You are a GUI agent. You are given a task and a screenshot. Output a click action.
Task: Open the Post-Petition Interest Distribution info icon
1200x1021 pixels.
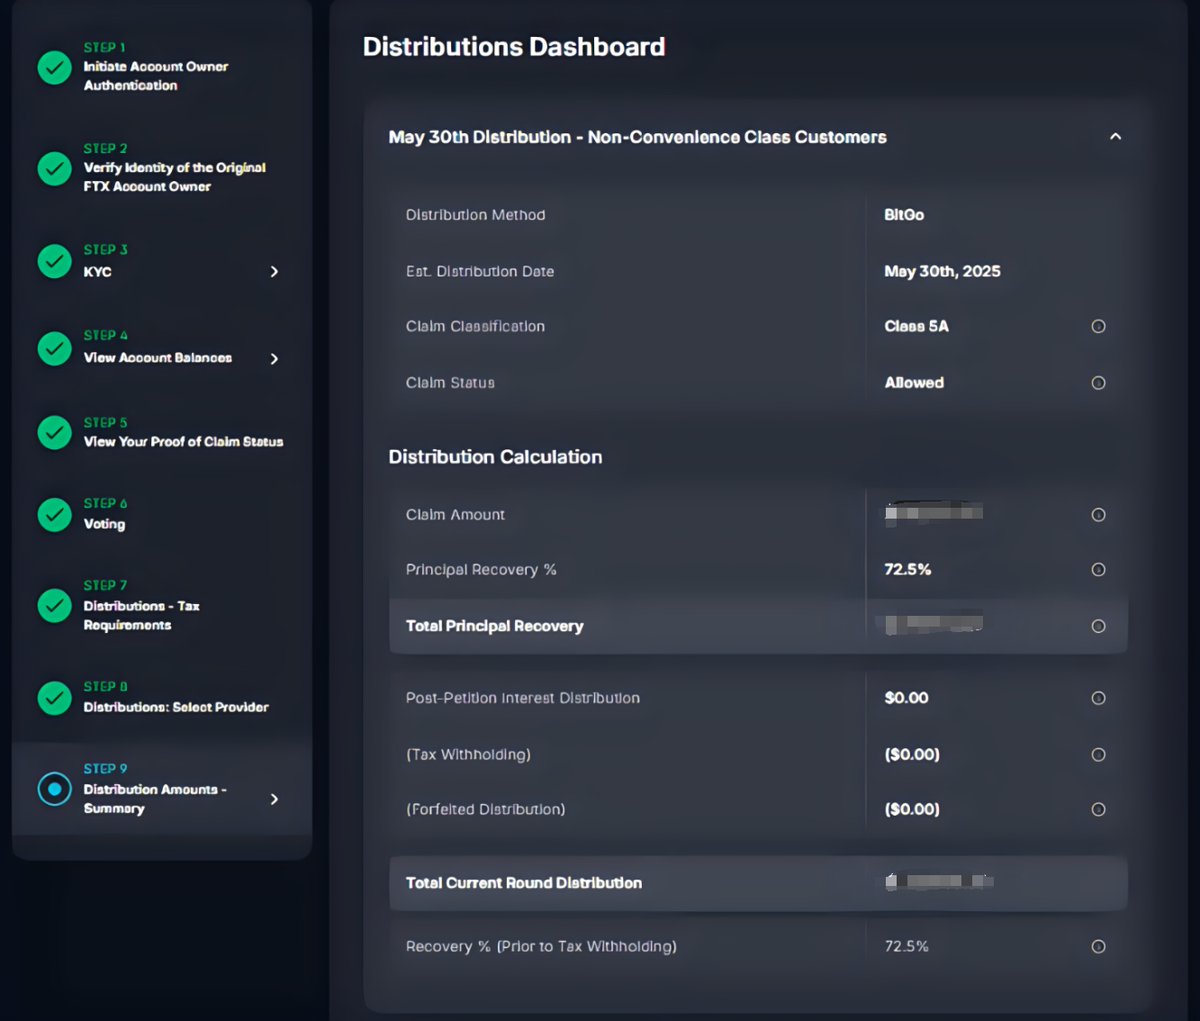(x=1098, y=698)
